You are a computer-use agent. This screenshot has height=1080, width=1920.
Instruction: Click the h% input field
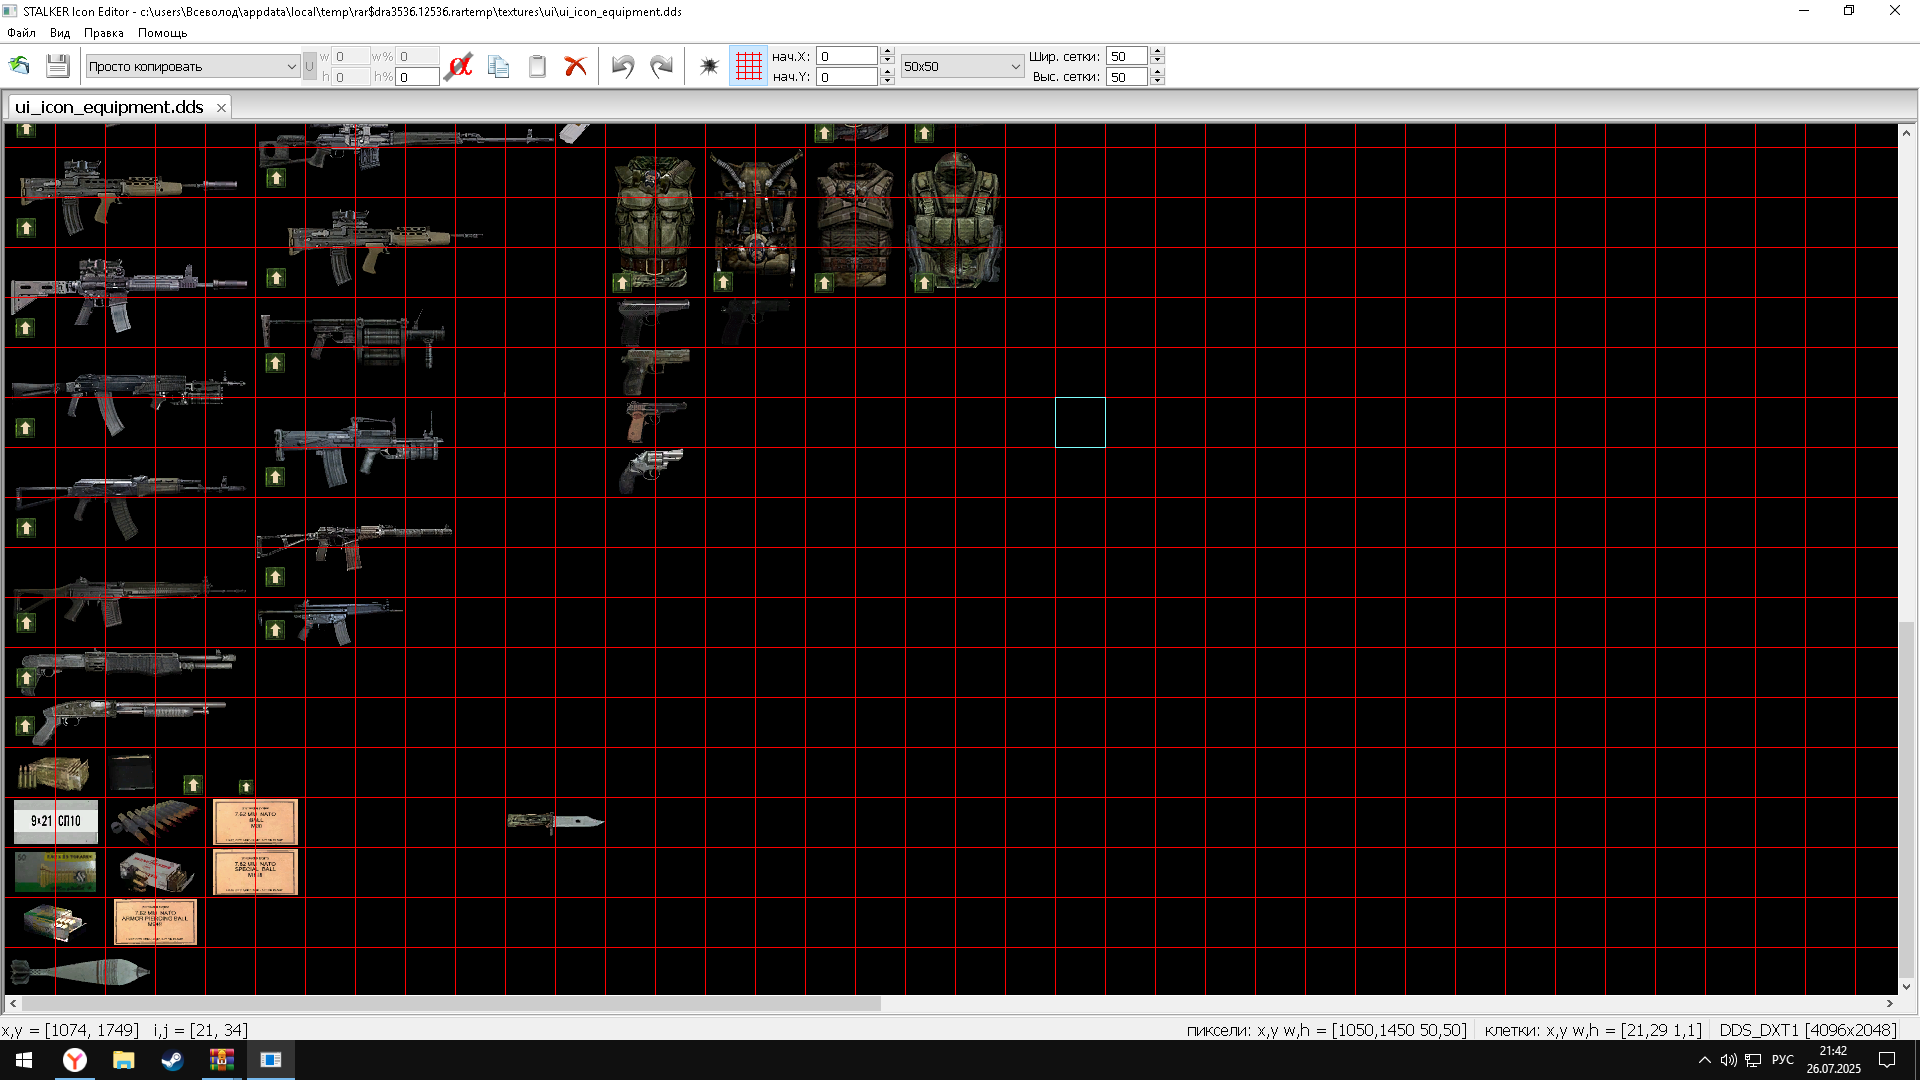tap(417, 77)
